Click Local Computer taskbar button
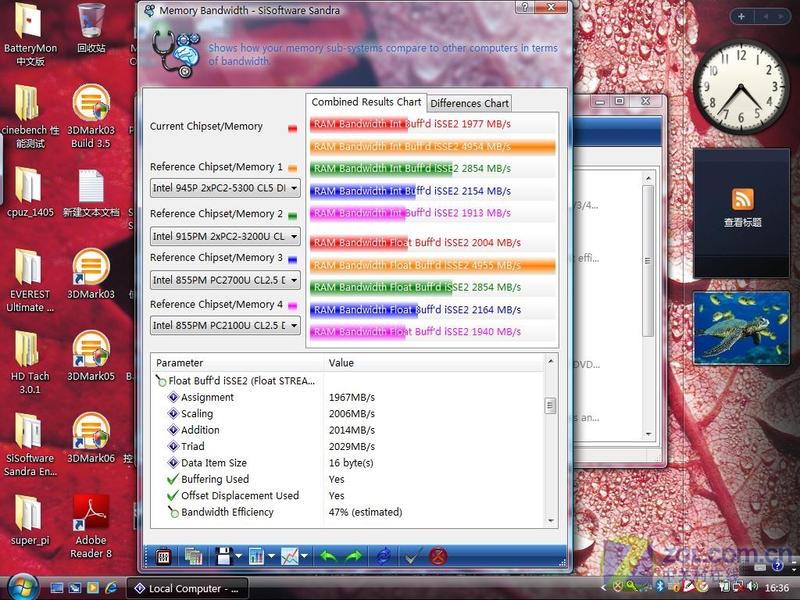The width and height of the screenshot is (800, 600). [187, 588]
